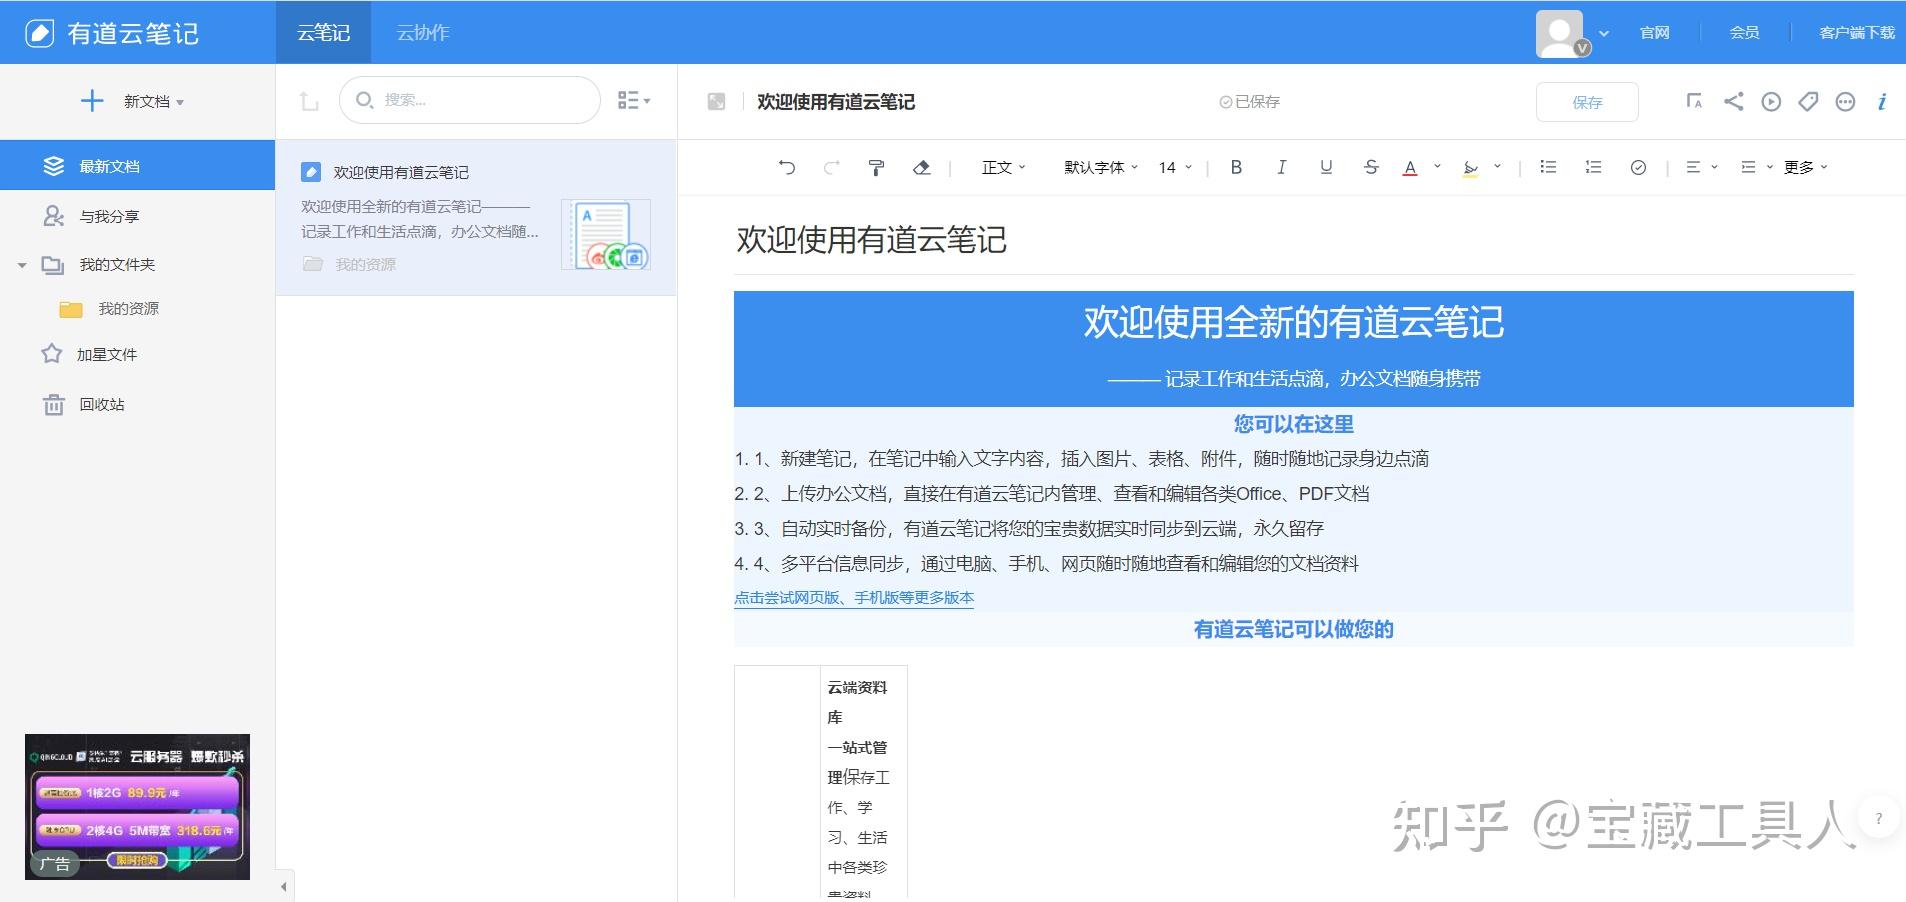Open line spacing dropdown
Viewport: 1906px width, 902px height.
[x=1756, y=167]
